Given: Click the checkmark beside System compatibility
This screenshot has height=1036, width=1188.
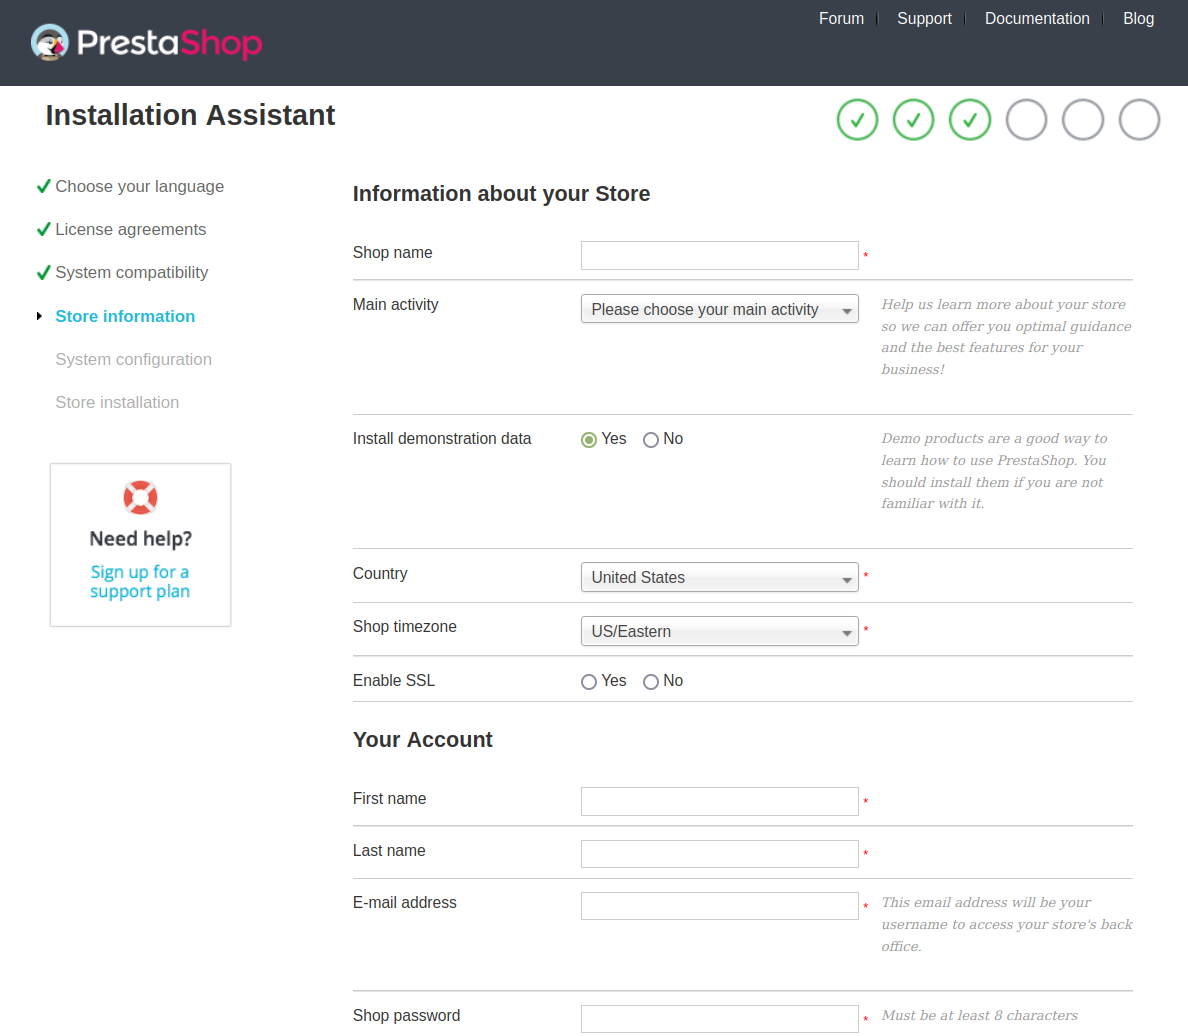Looking at the screenshot, I should click(44, 272).
